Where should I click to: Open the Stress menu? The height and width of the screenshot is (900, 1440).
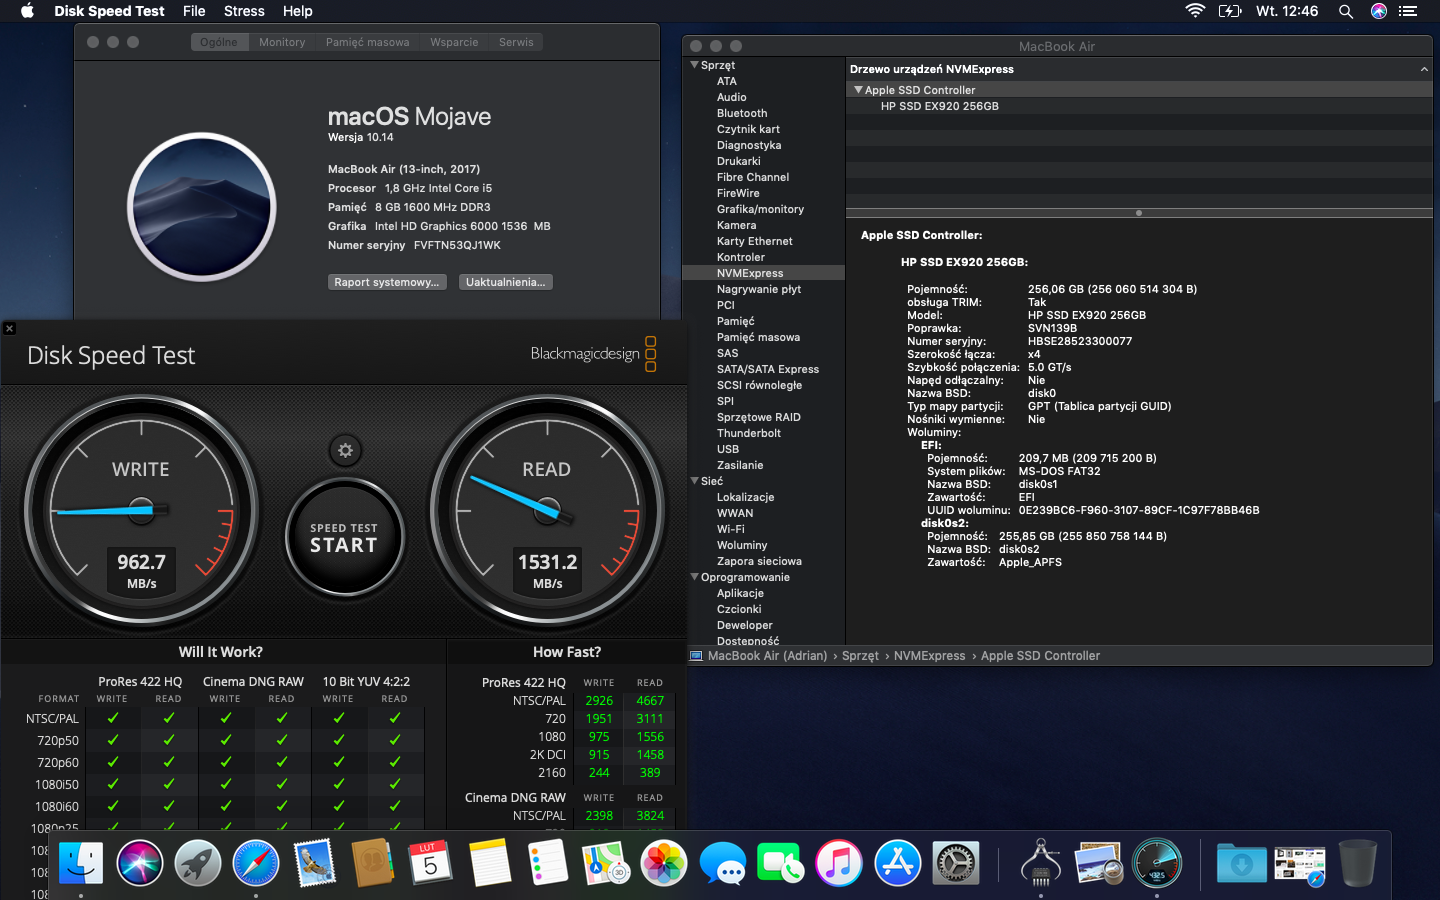click(x=244, y=11)
